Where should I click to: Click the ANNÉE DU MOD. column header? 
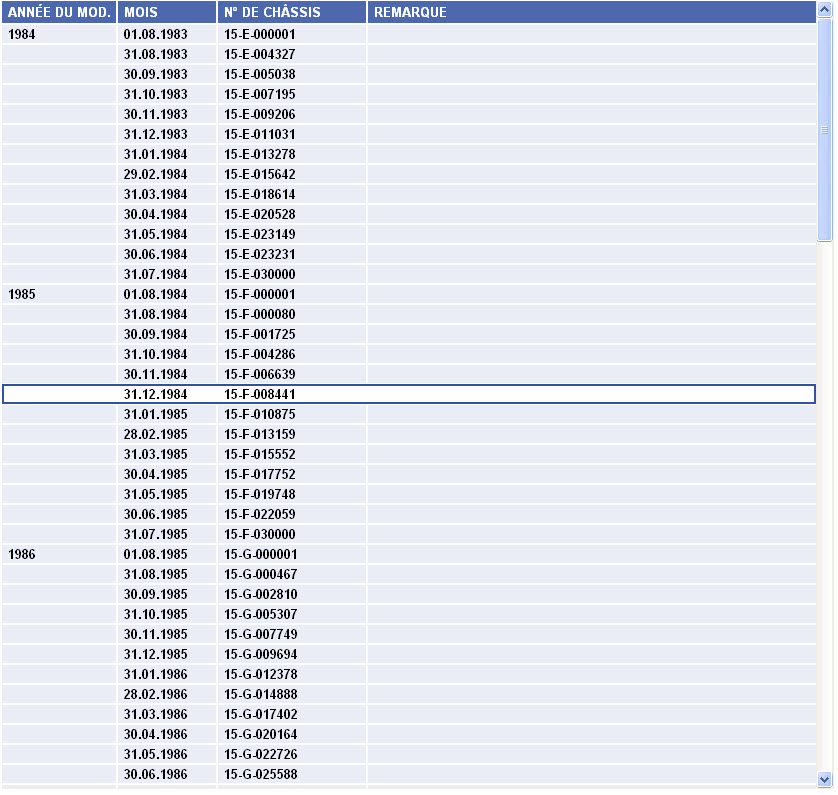point(59,12)
